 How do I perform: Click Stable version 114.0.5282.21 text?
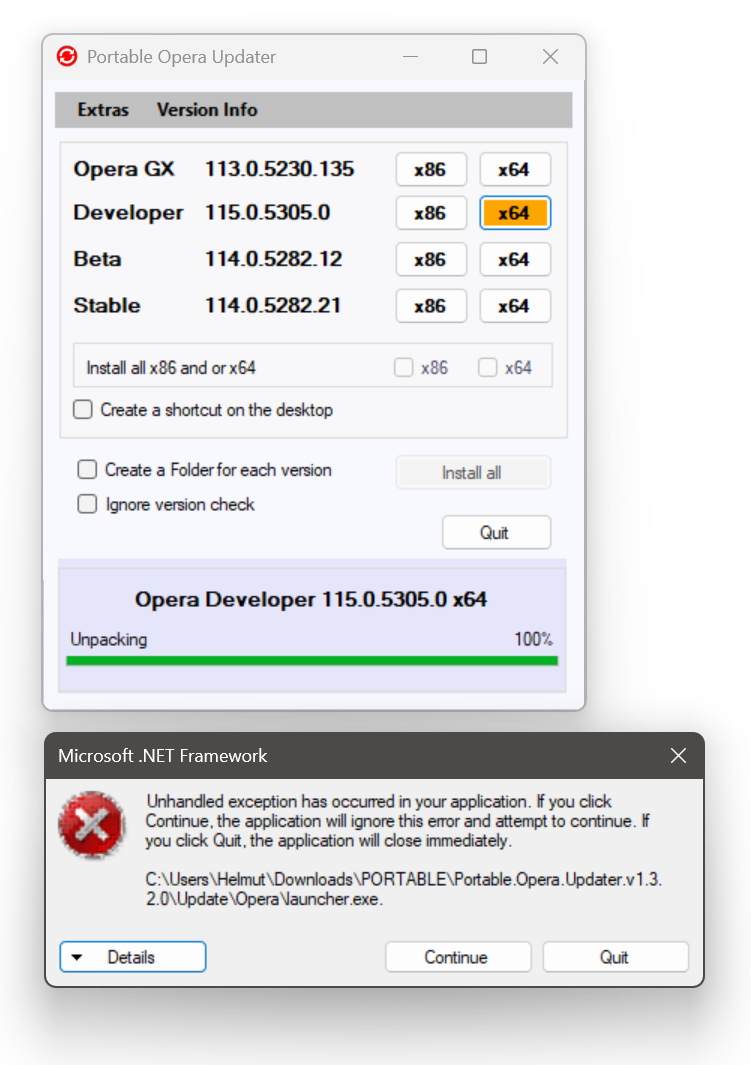point(273,305)
